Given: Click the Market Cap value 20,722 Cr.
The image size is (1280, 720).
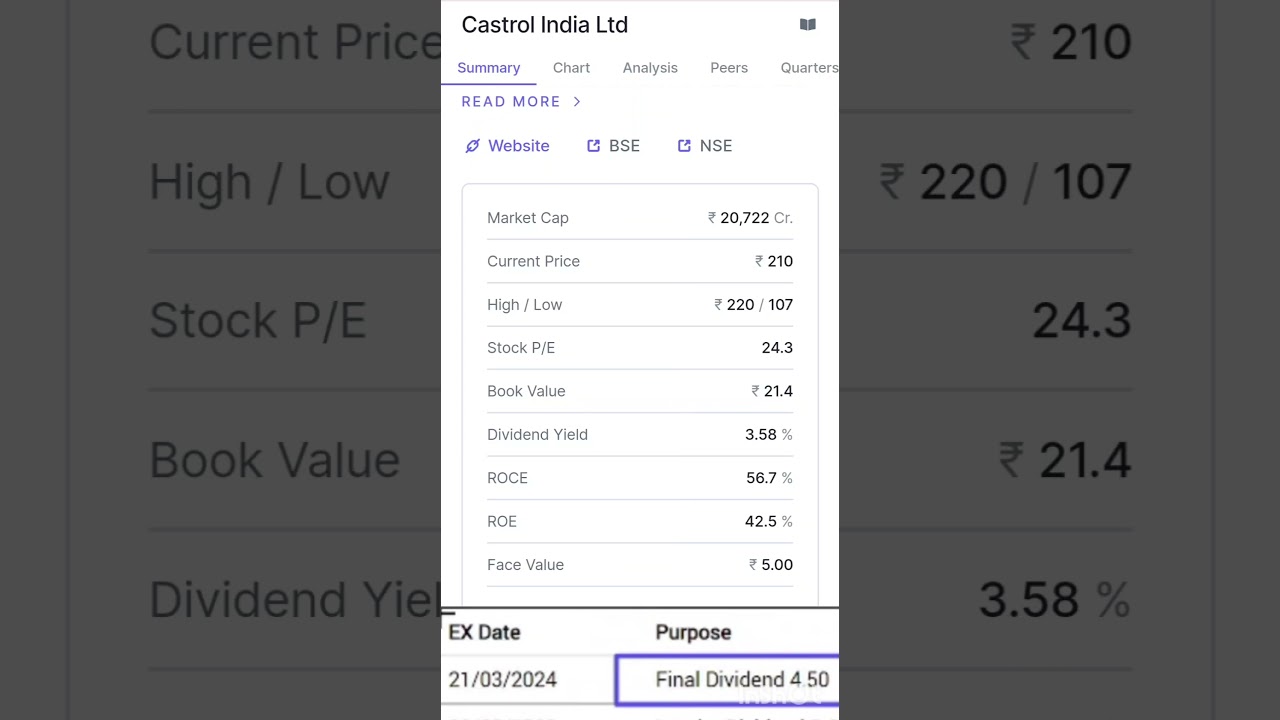Looking at the screenshot, I should coord(750,218).
